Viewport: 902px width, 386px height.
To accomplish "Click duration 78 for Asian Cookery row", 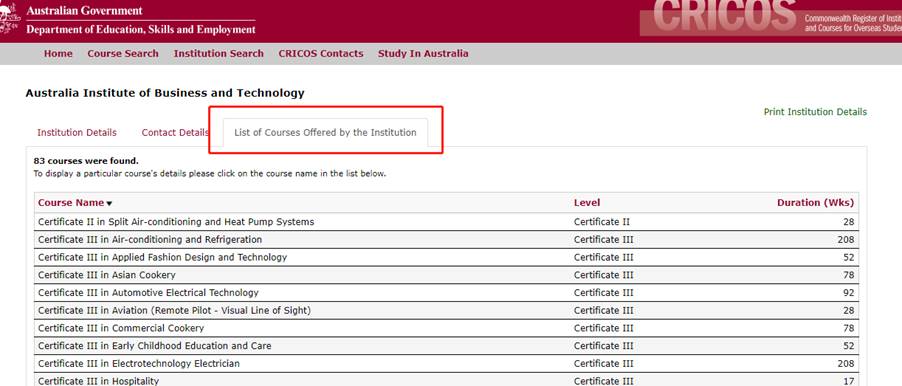I will click(x=849, y=275).
